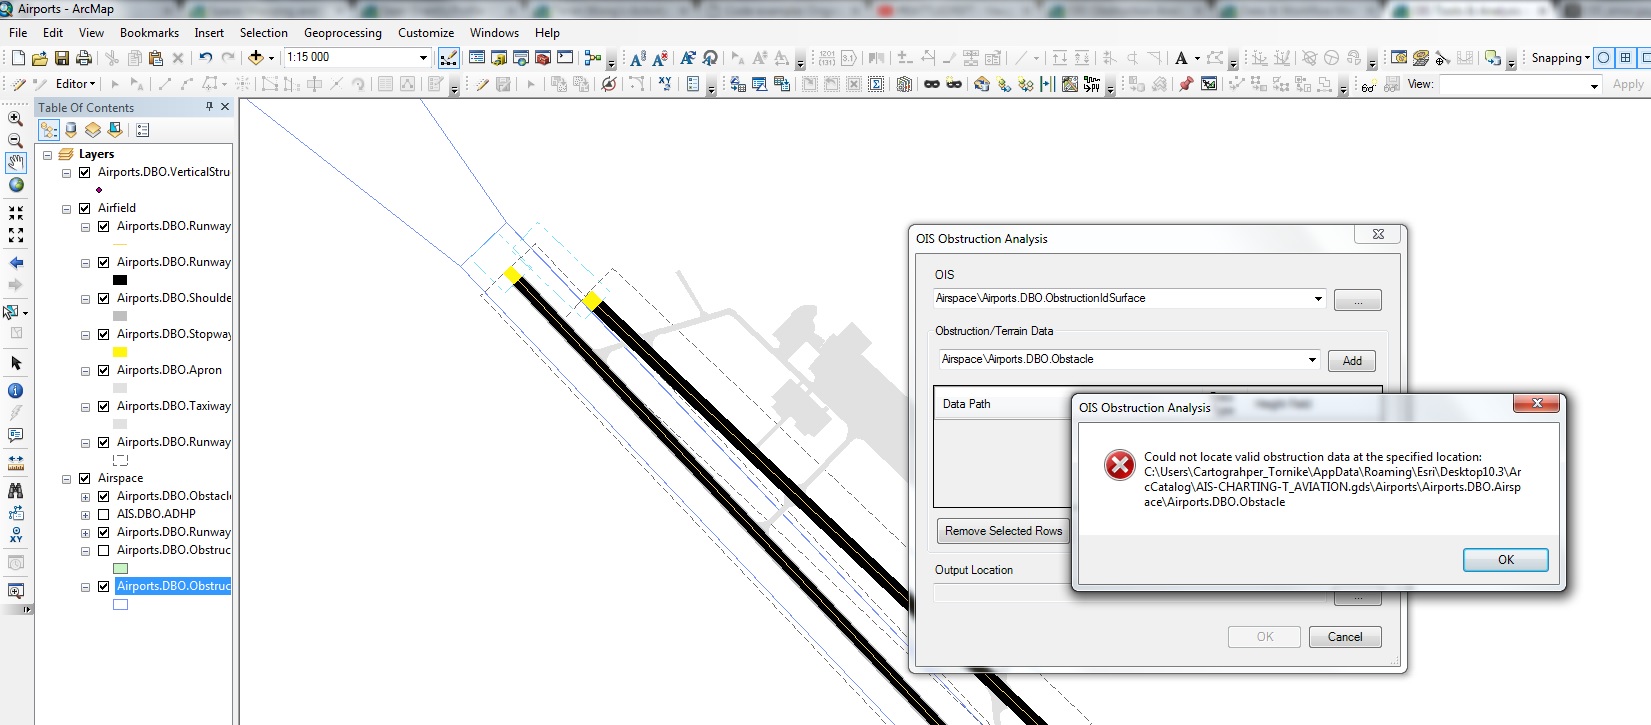Open the Customize menu
Image resolution: width=1651 pixels, height=725 pixels.
click(426, 33)
